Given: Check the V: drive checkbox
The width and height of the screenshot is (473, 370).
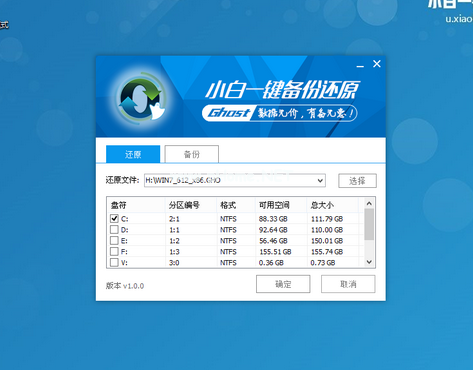Looking at the screenshot, I should click(114, 262).
